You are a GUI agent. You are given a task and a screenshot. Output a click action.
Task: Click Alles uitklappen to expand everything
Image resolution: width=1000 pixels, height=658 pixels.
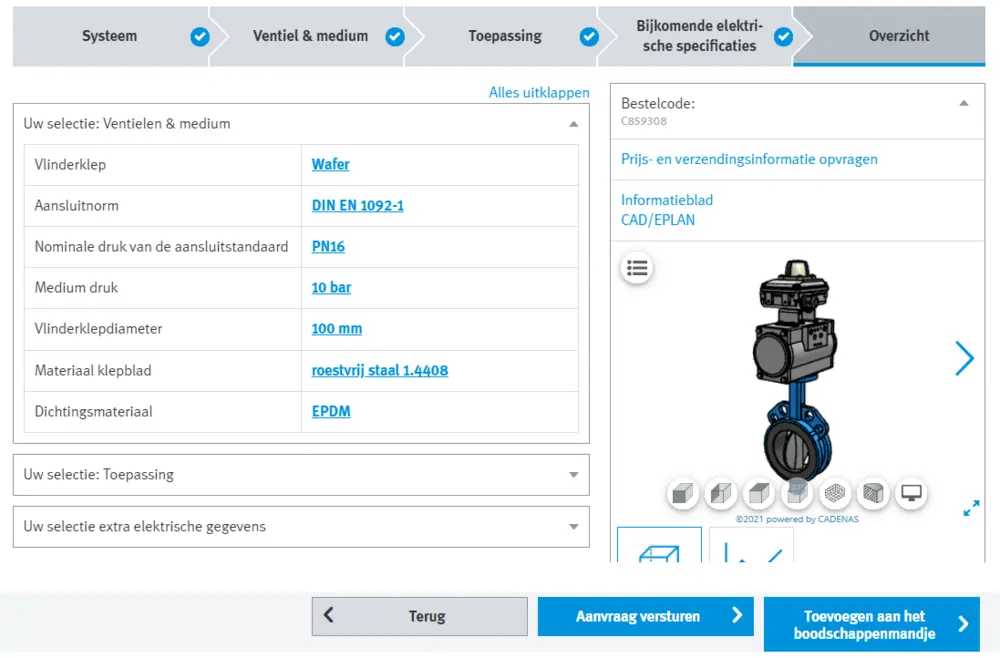click(x=538, y=92)
